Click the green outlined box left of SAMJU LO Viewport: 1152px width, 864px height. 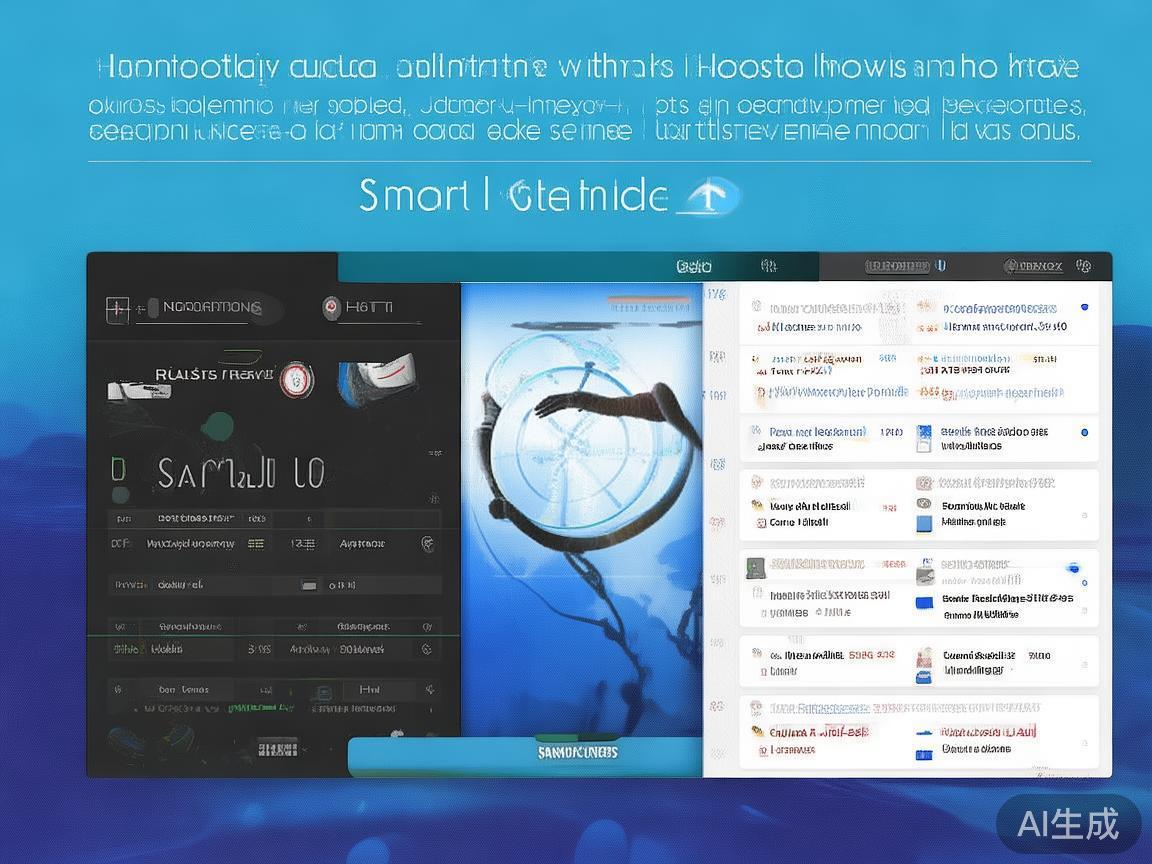(118, 469)
